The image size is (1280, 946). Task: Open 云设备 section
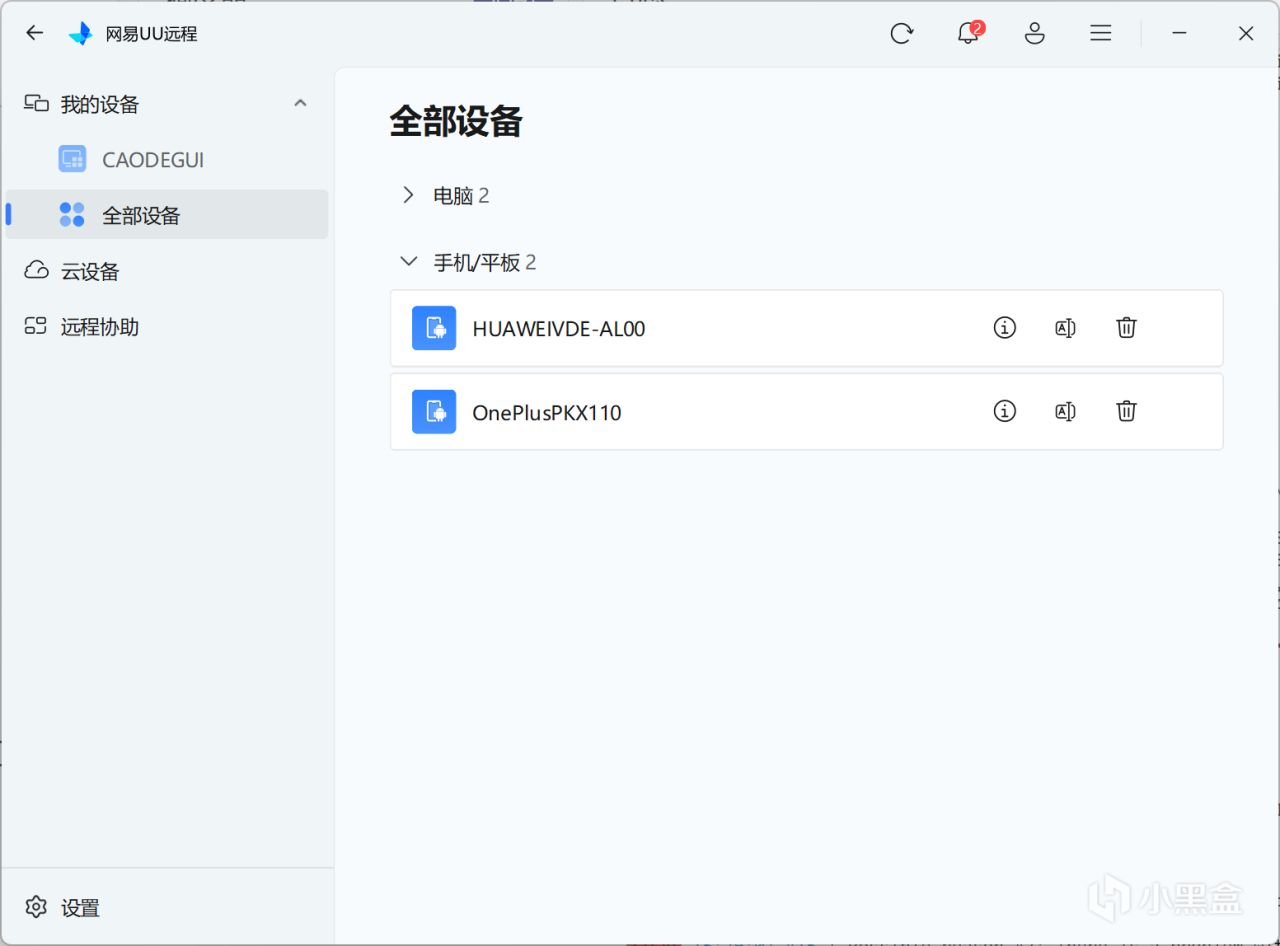[x=167, y=271]
